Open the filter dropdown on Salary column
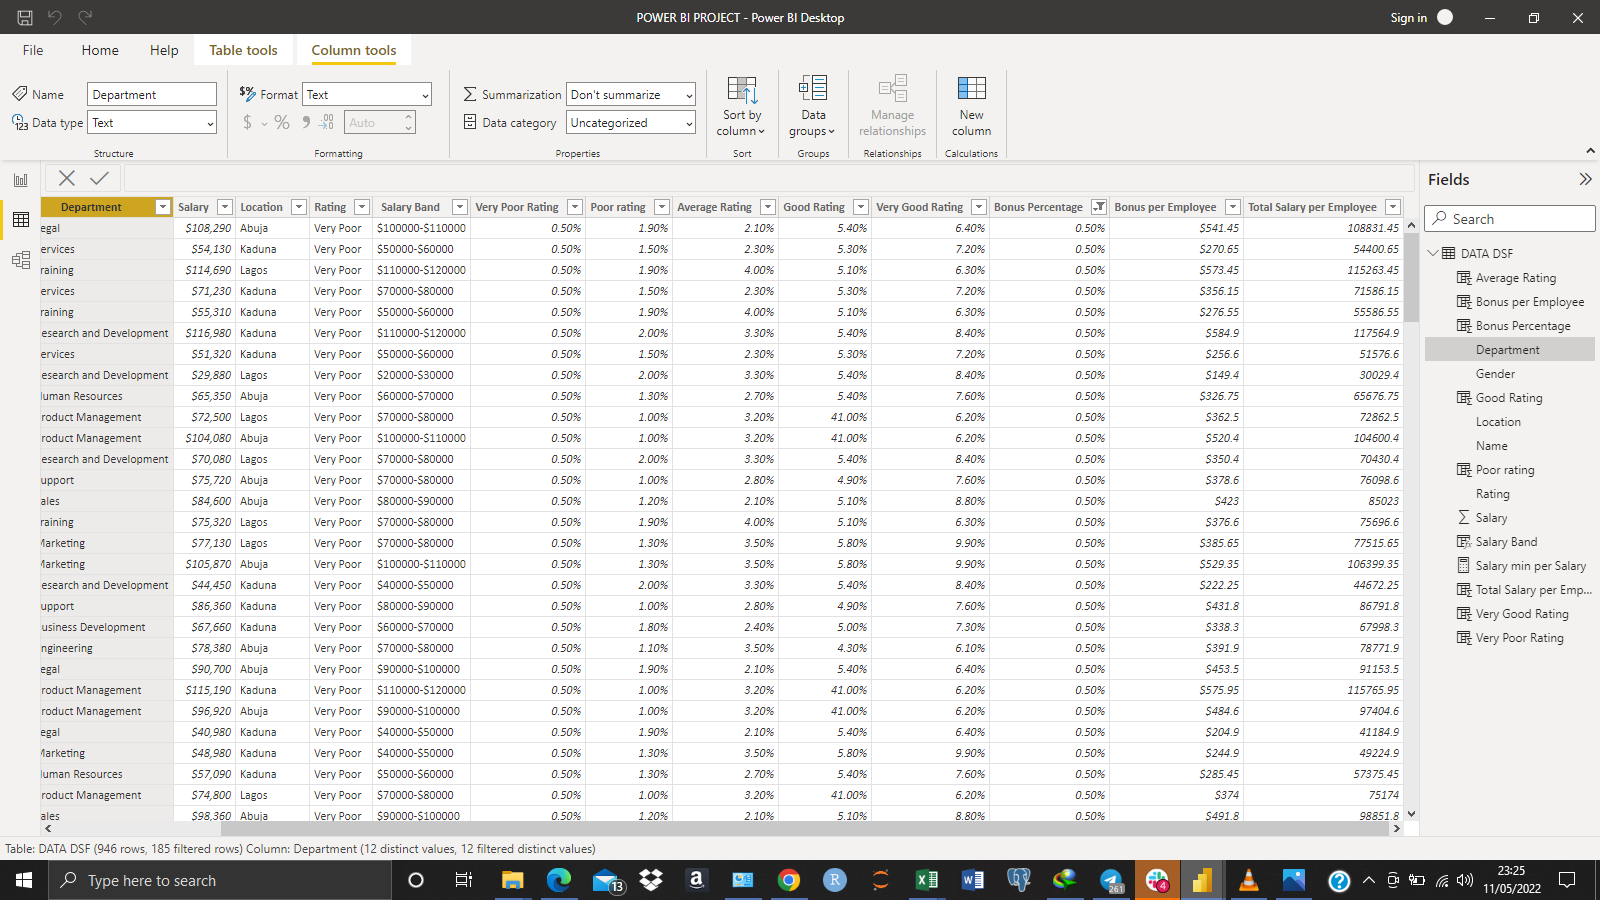 click(224, 207)
